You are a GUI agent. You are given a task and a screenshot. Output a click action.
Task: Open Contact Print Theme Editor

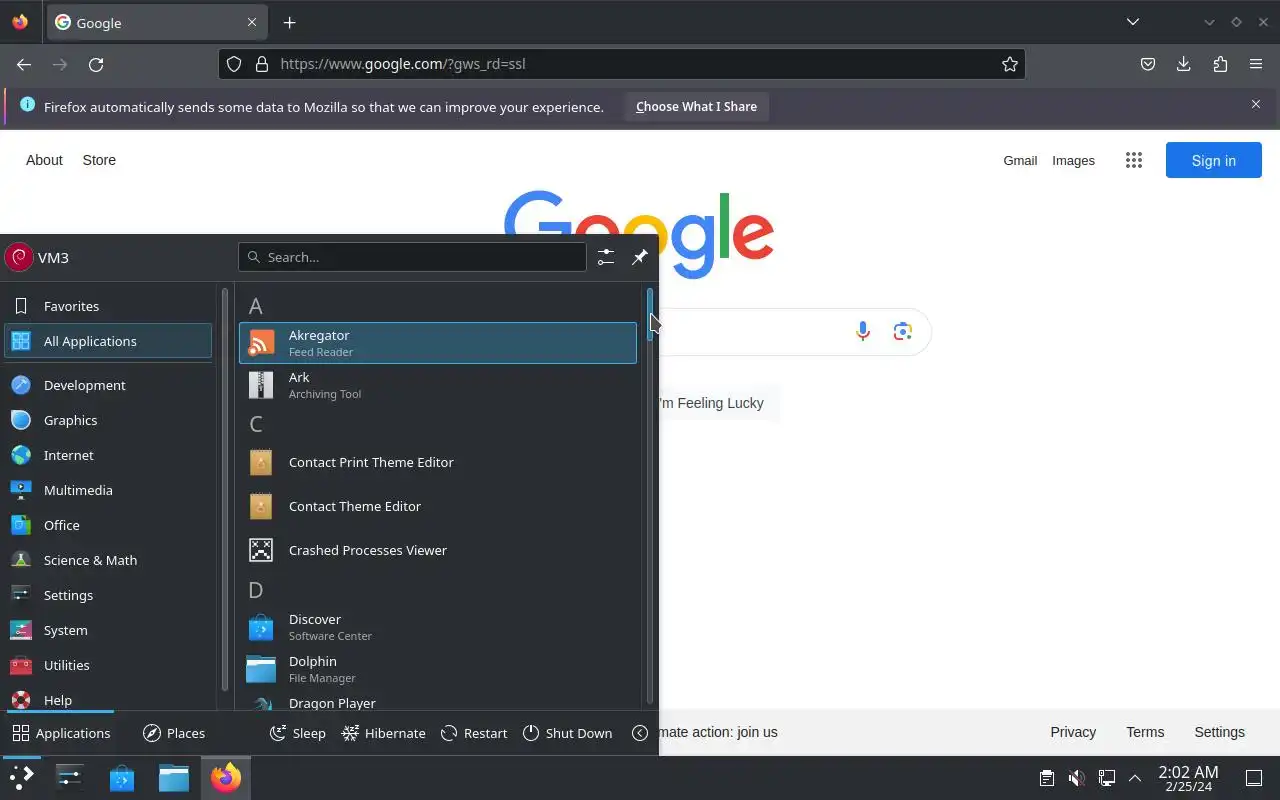point(437,462)
